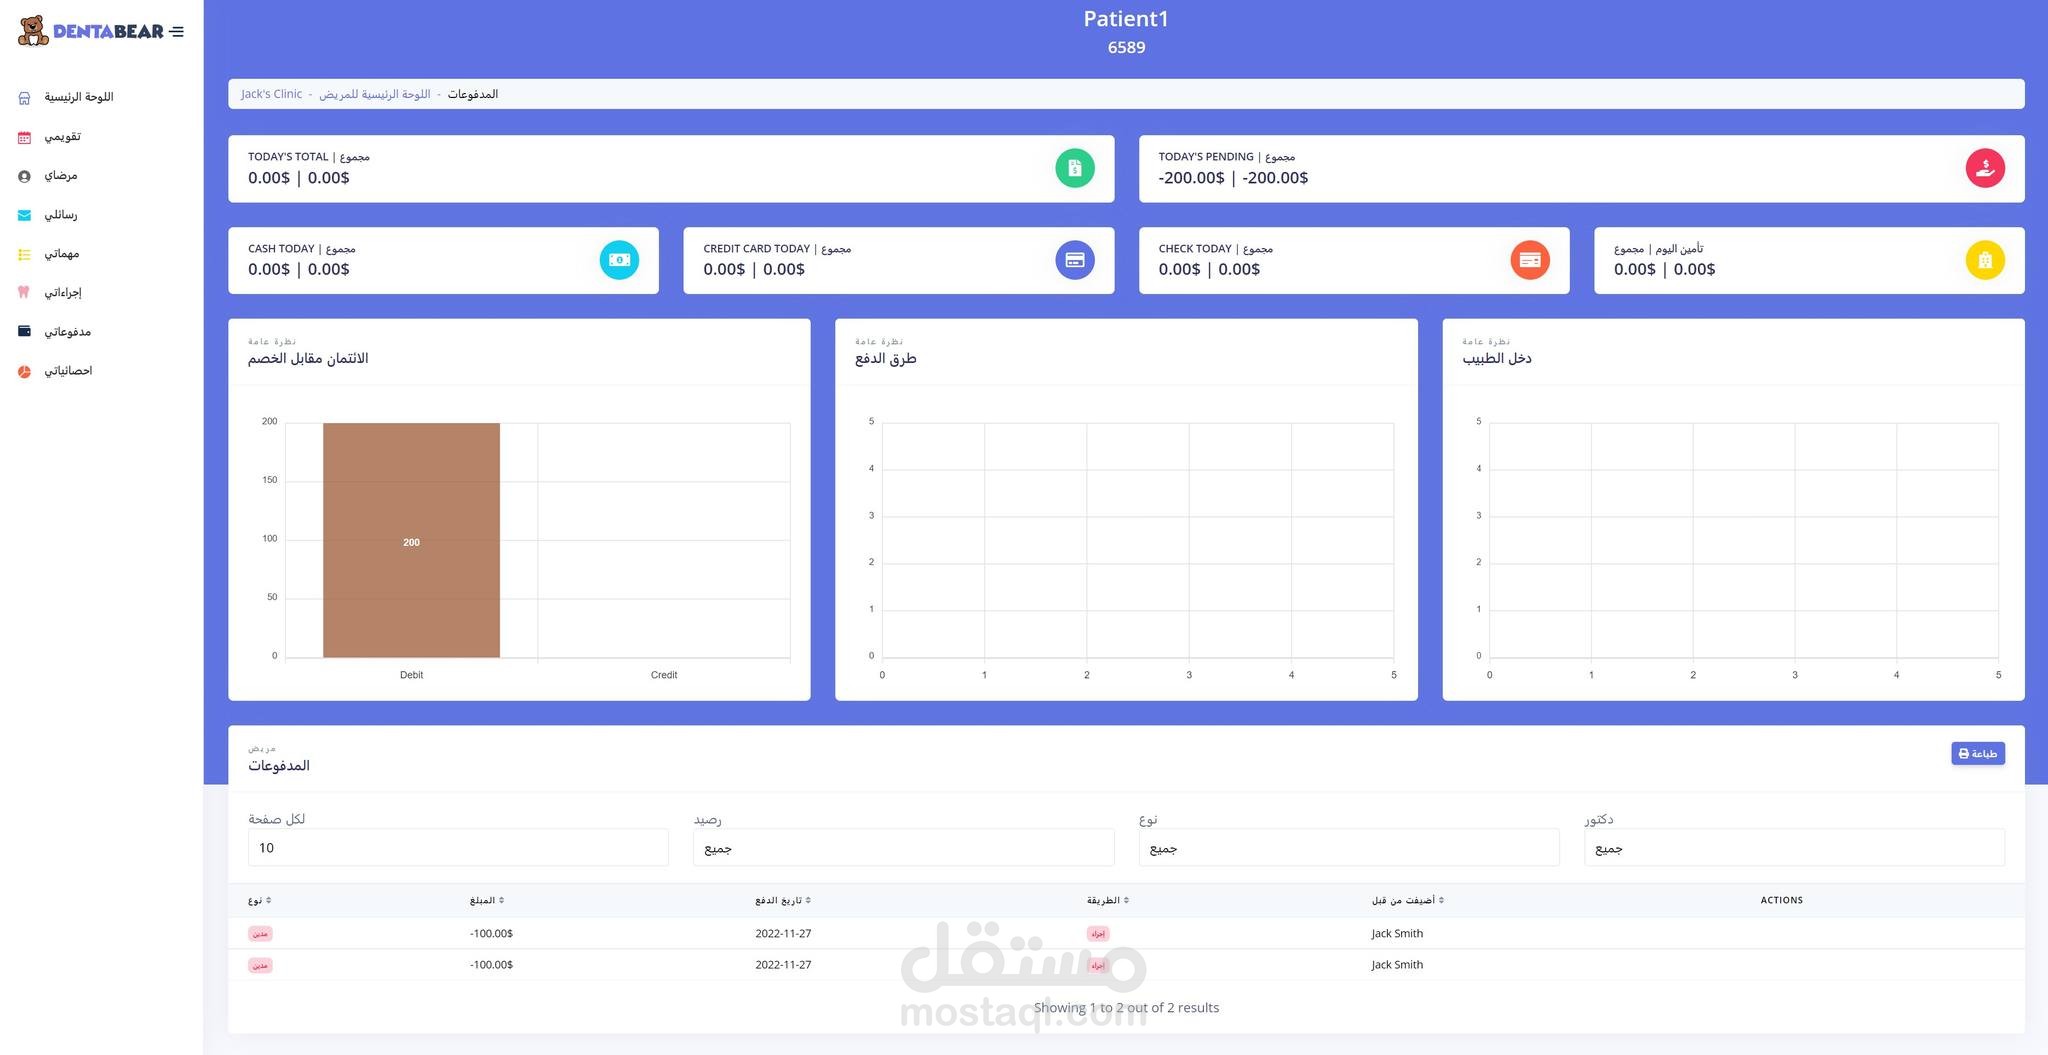Open the دكتور filter dropdown
Screen dimensions: 2048x1055
tap(1794, 847)
